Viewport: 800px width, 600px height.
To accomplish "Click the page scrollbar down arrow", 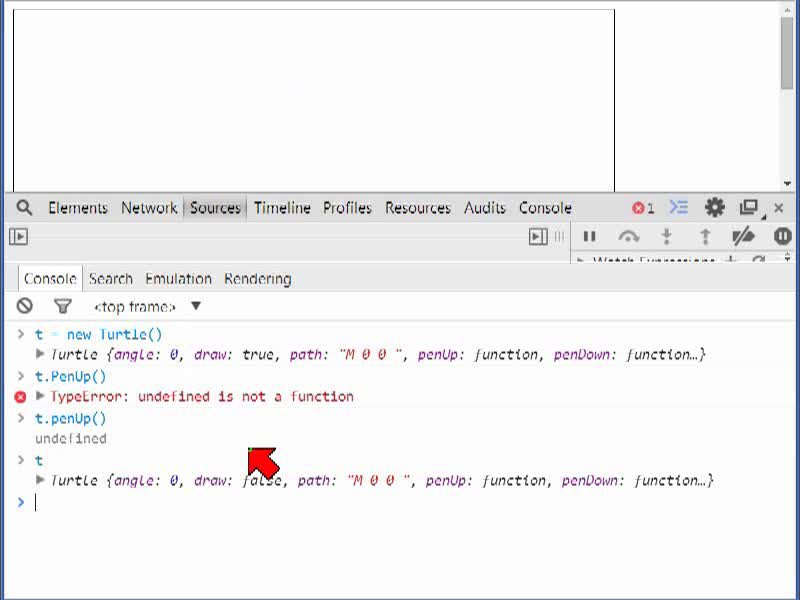I will click(x=787, y=183).
